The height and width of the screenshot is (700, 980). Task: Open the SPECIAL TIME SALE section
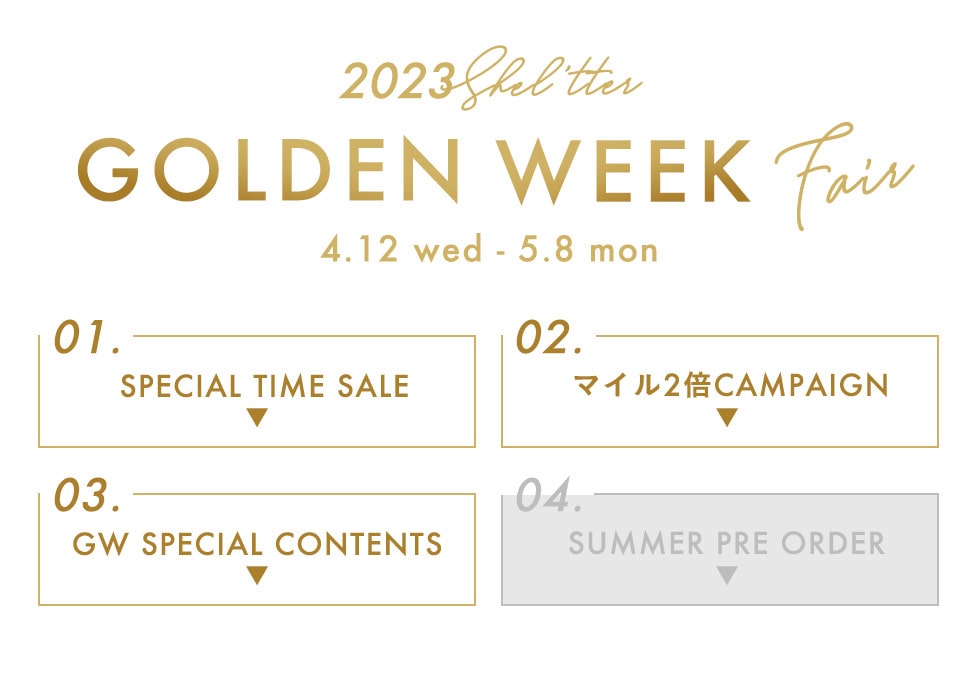(265, 385)
